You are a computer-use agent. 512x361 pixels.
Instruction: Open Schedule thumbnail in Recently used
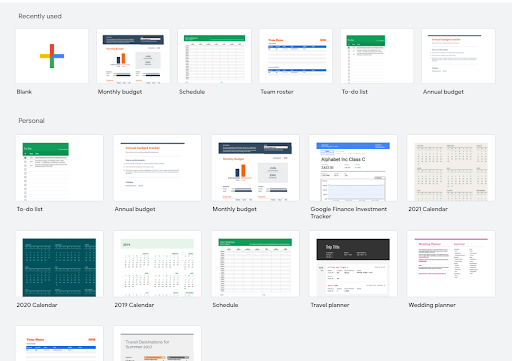(x=214, y=56)
